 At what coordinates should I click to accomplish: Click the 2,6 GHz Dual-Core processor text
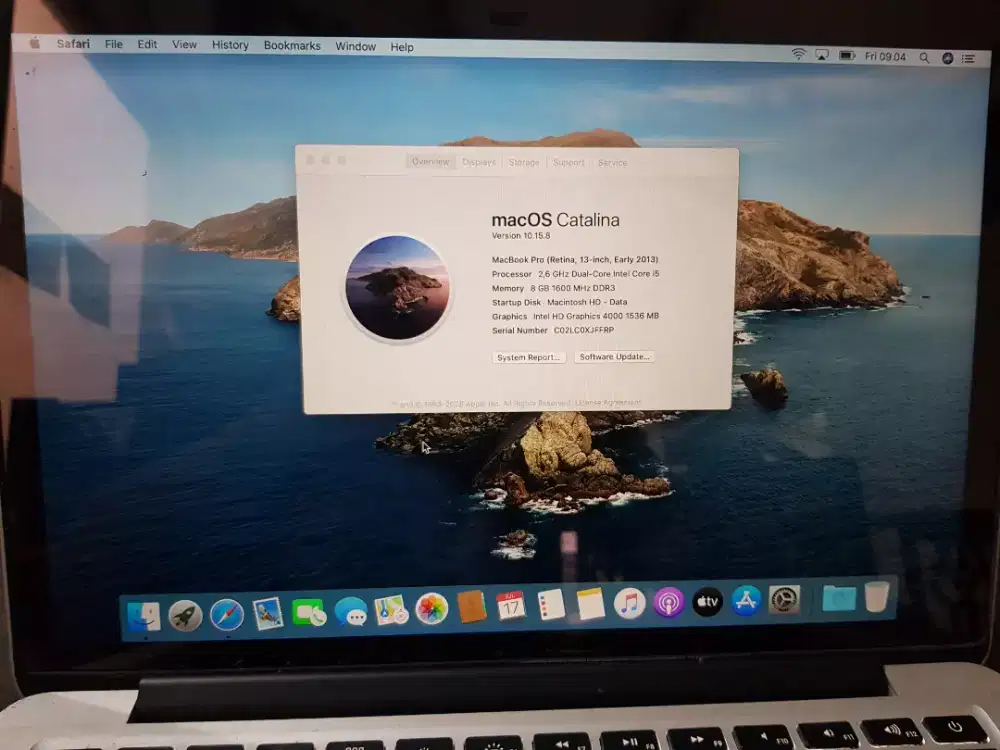click(599, 274)
